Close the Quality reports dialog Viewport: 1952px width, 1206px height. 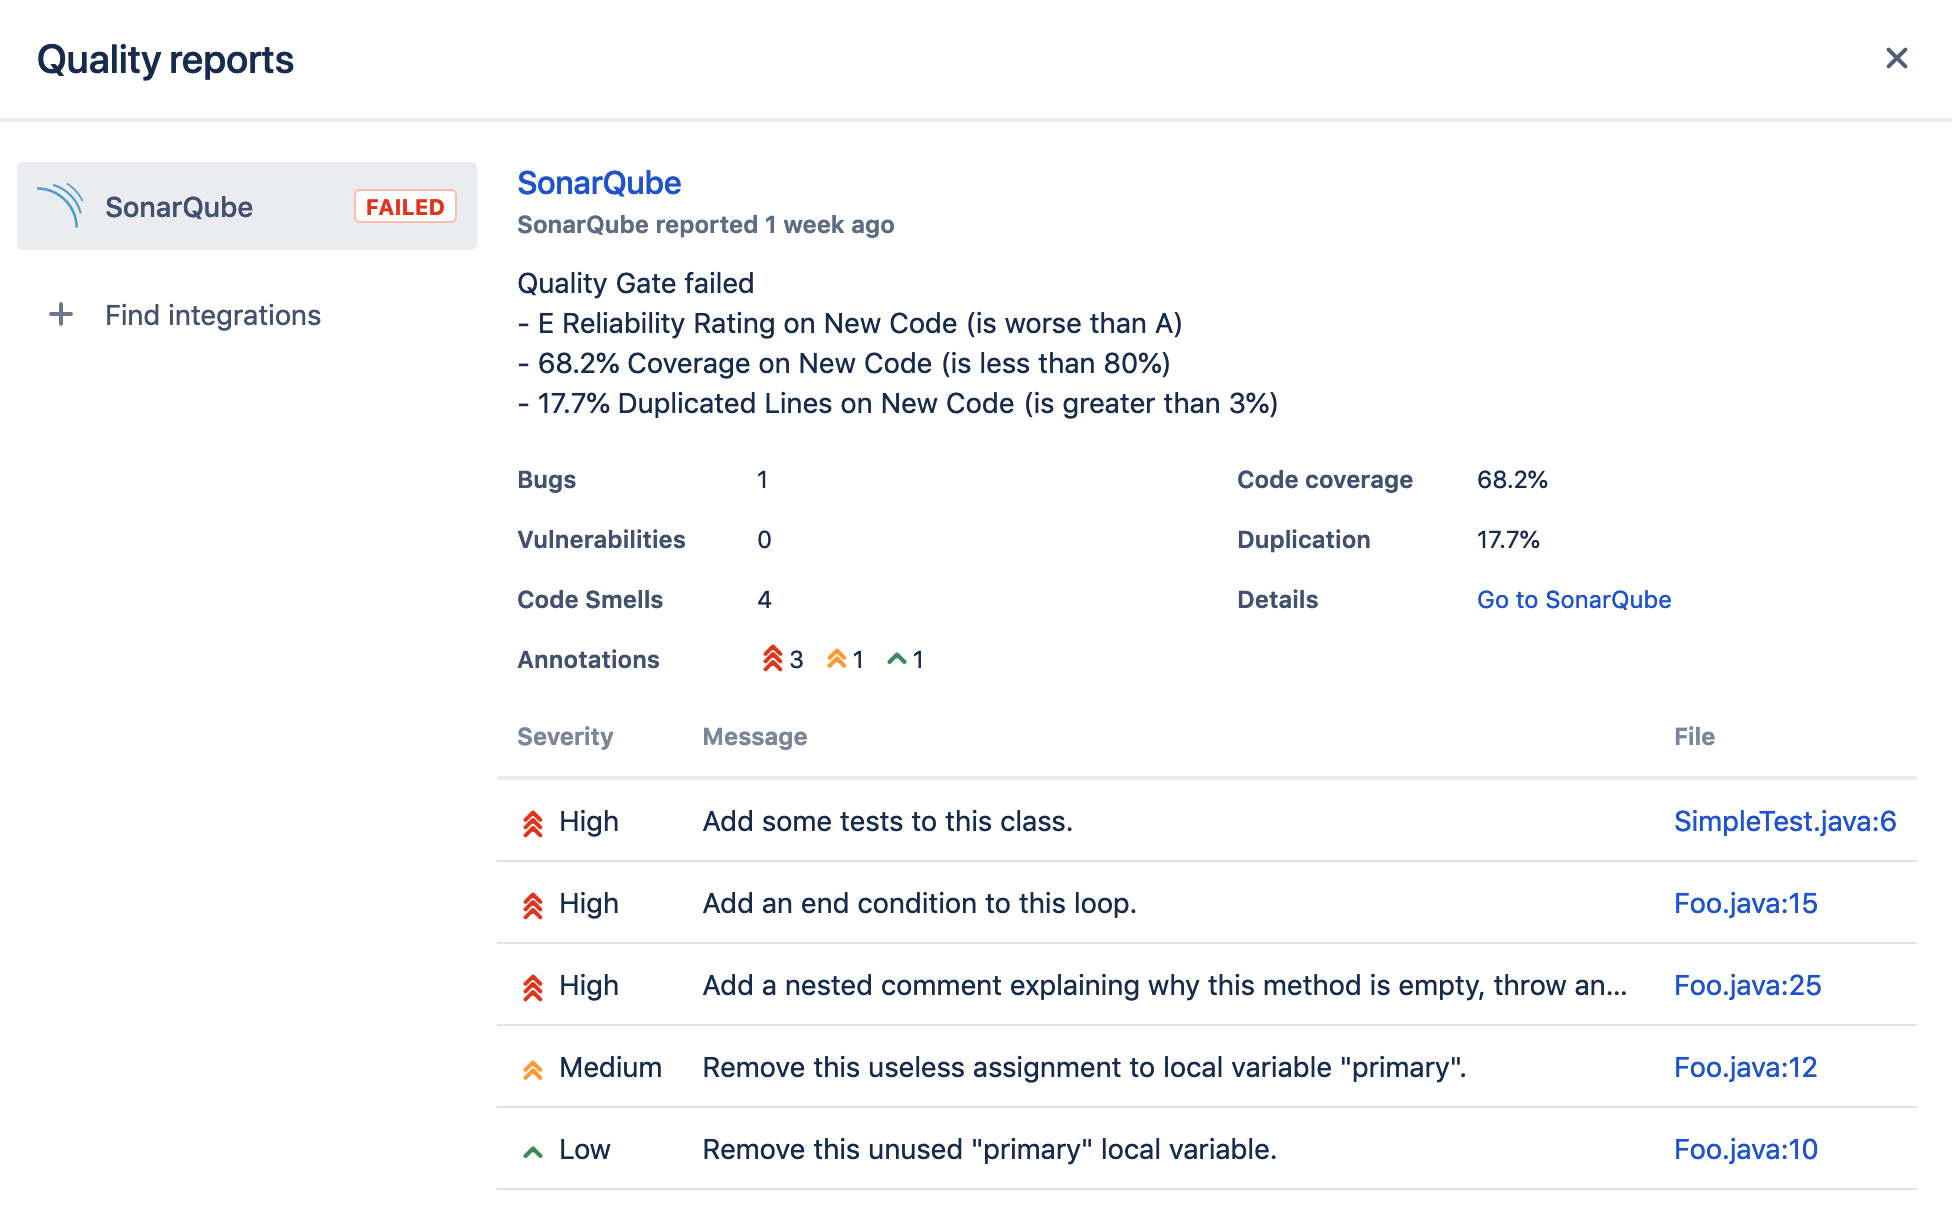click(x=1896, y=58)
